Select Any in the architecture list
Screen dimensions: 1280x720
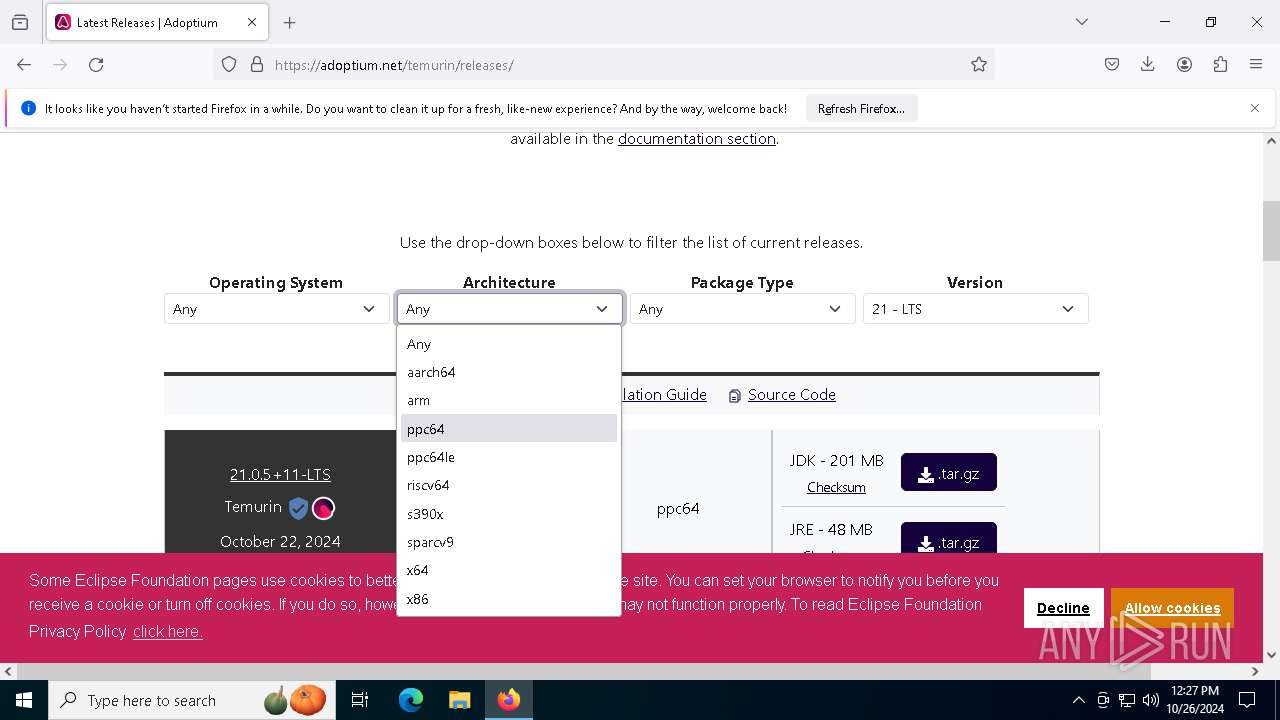(x=509, y=344)
